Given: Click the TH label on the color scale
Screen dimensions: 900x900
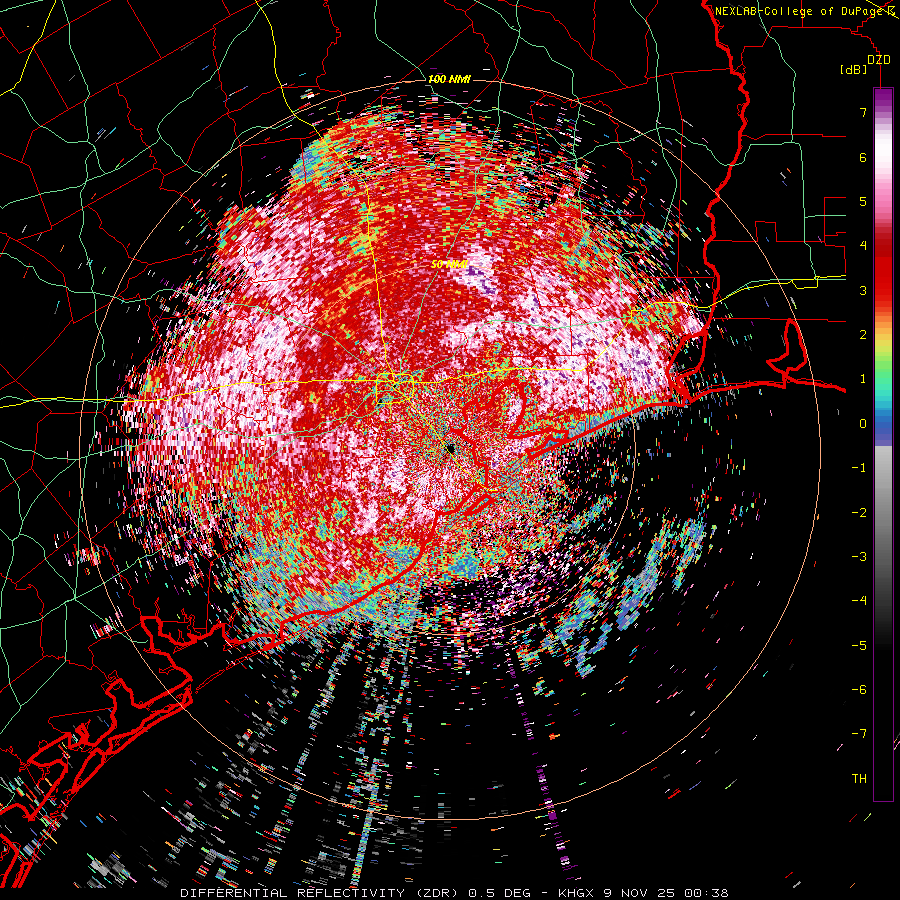Looking at the screenshot, I should coord(859,778).
